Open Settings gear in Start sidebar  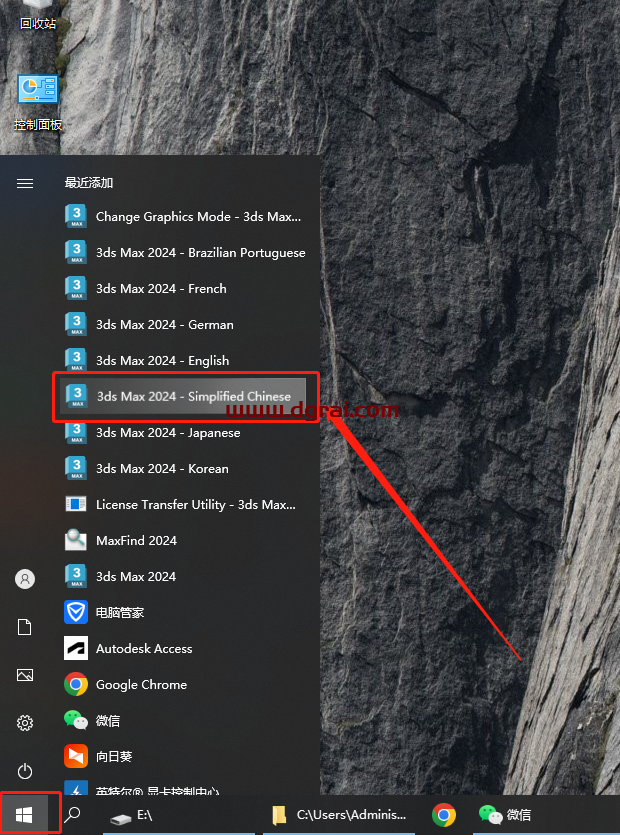pos(25,723)
